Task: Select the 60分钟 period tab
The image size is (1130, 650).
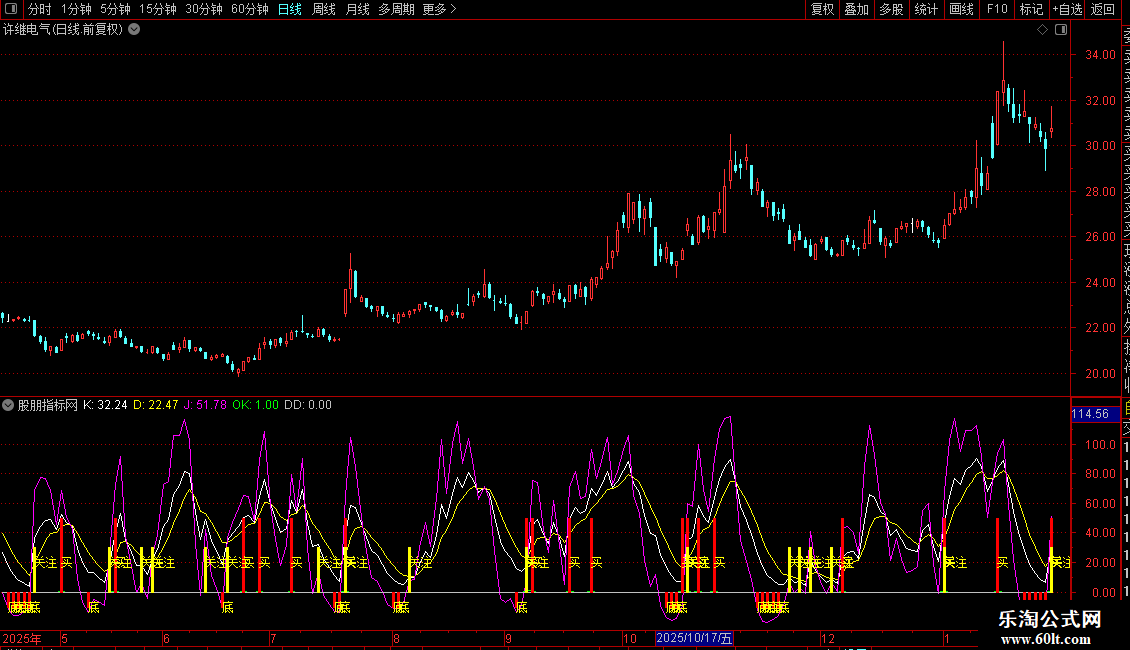Action: [249, 10]
